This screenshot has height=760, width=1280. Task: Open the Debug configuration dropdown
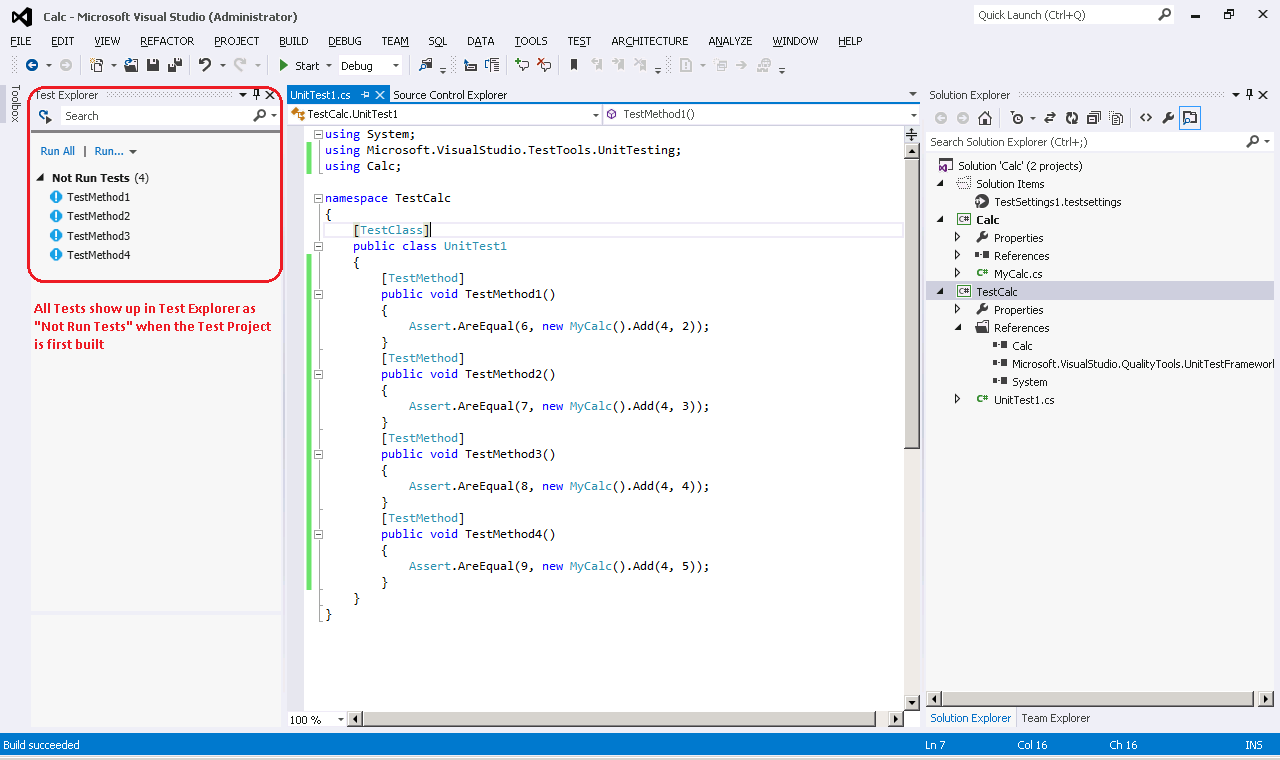[x=394, y=65]
